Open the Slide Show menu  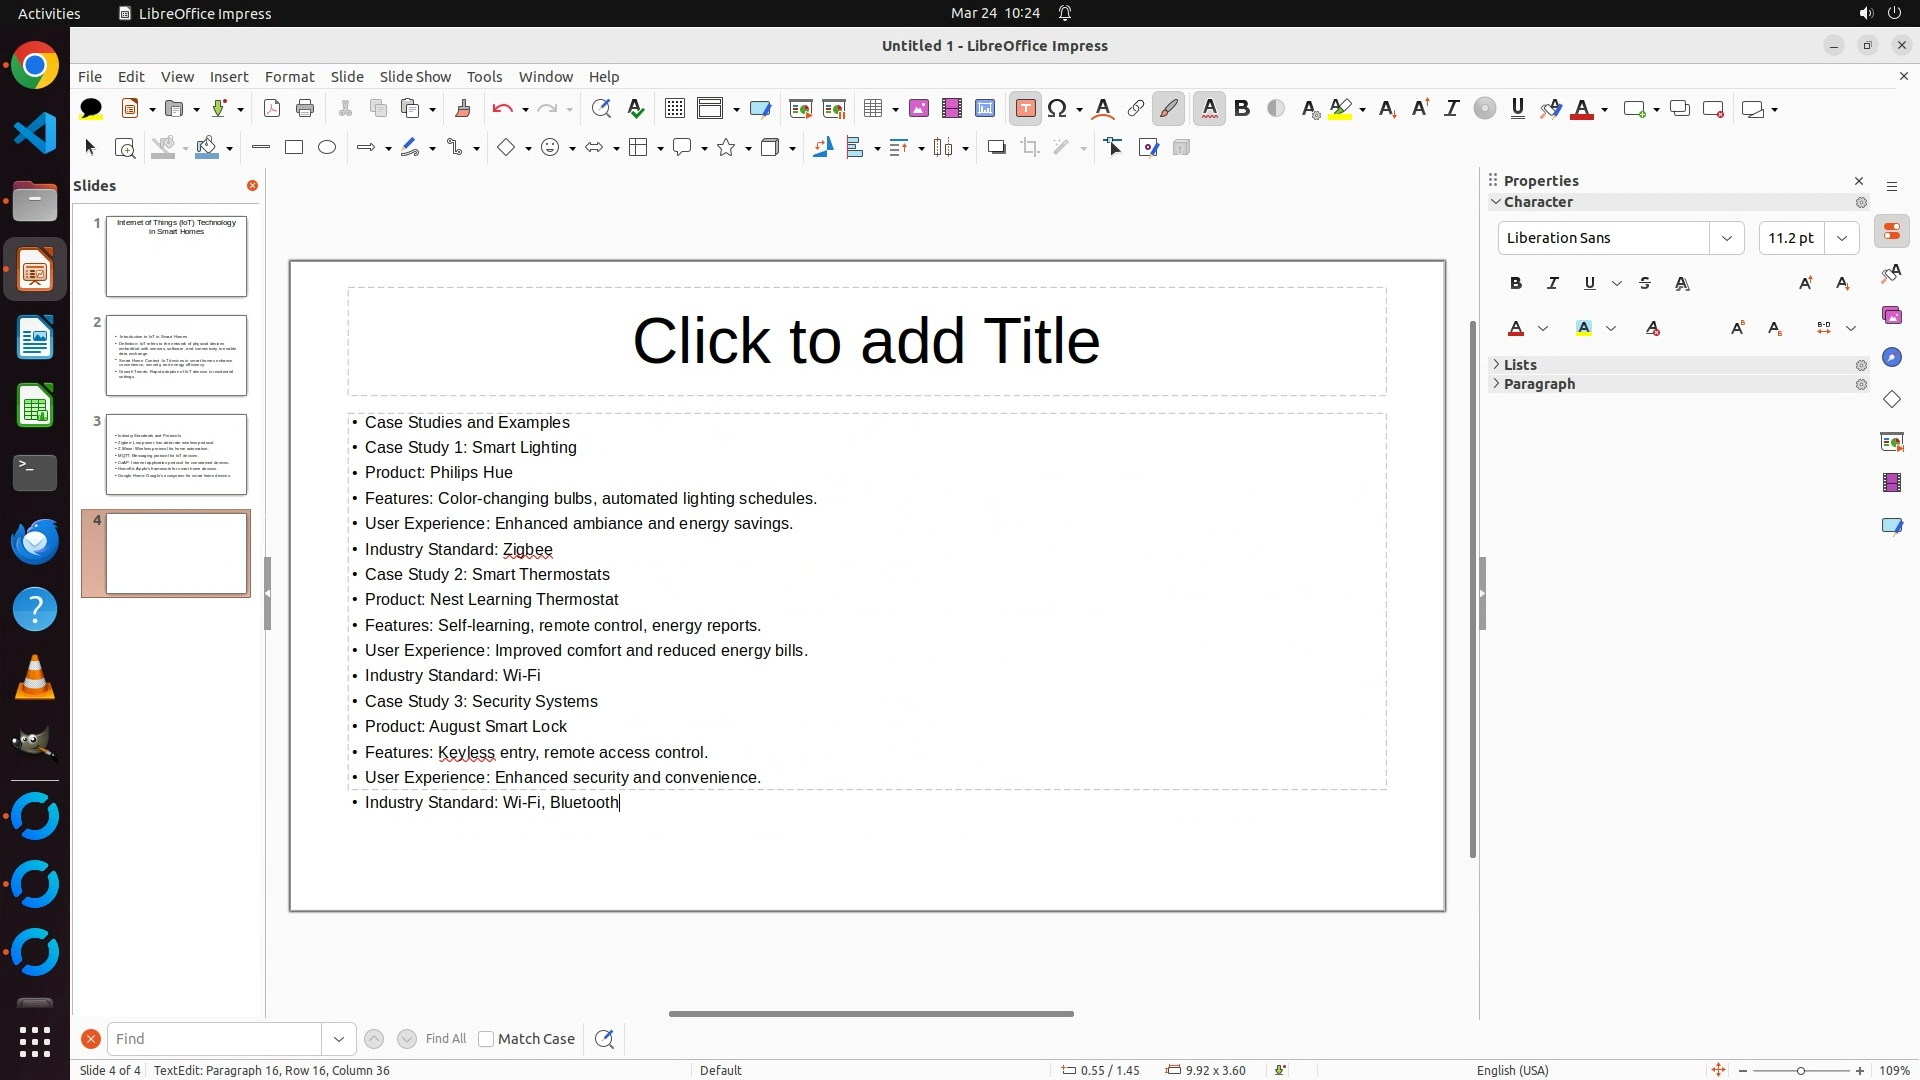(x=415, y=77)
